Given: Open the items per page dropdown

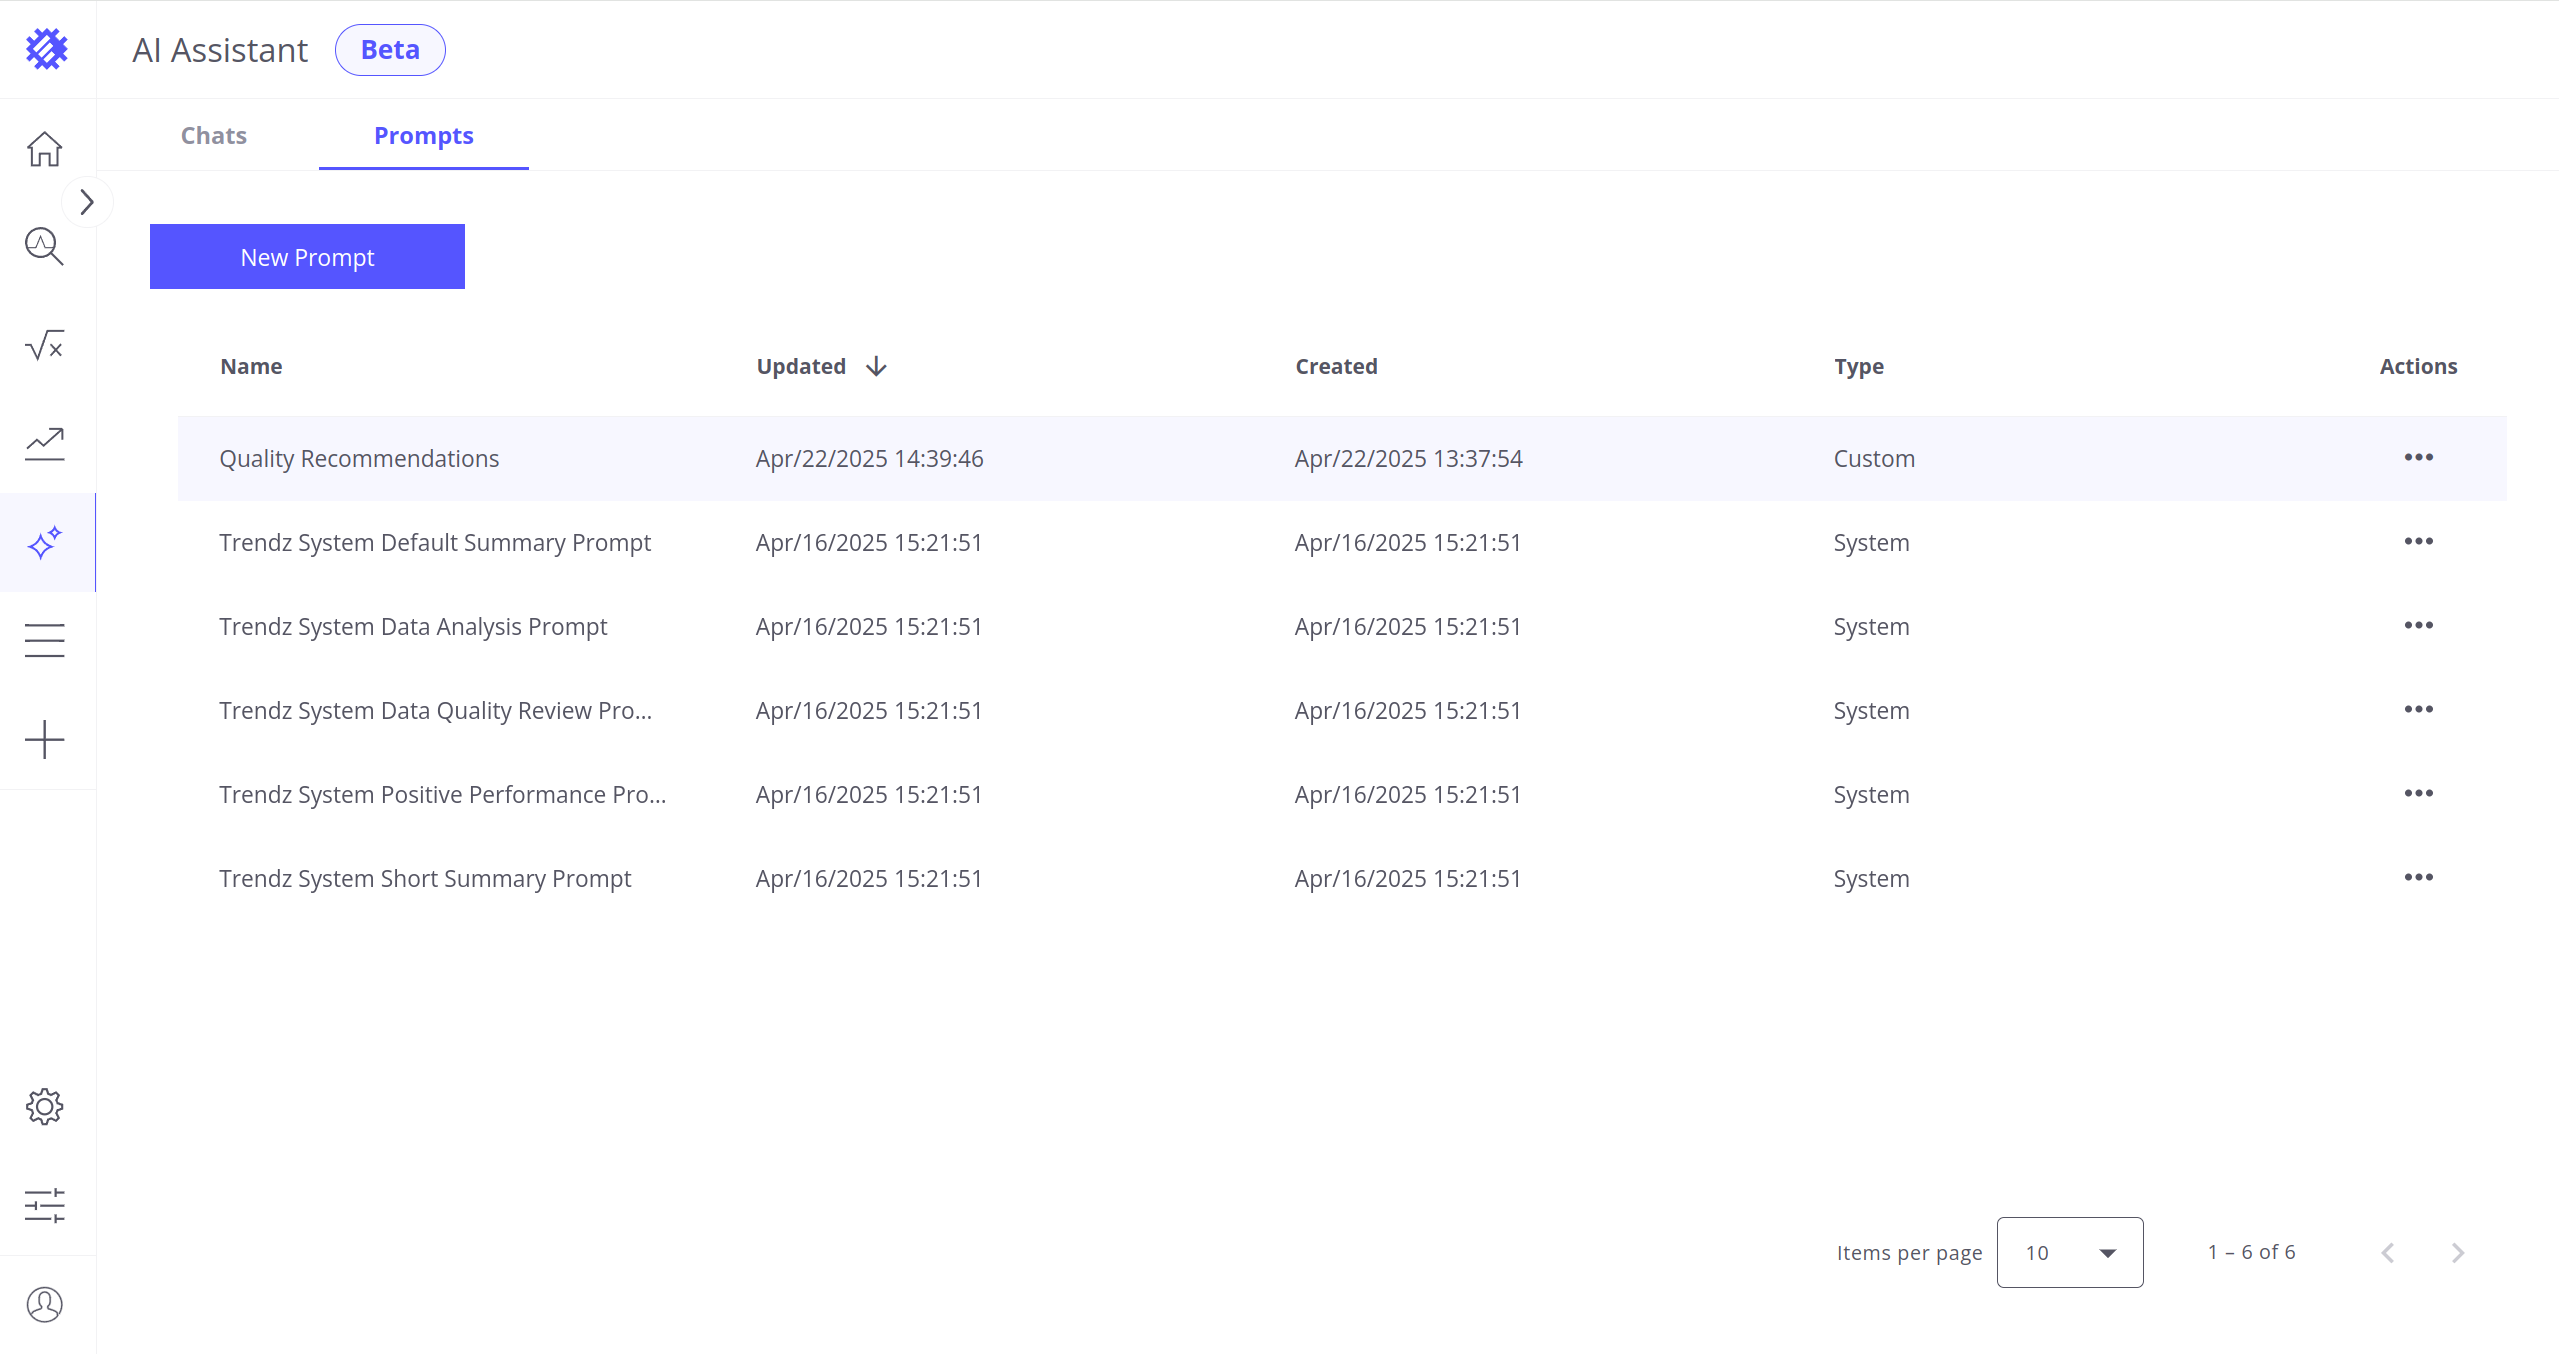Looking at the screenshot, I should coord(2069,1252).
